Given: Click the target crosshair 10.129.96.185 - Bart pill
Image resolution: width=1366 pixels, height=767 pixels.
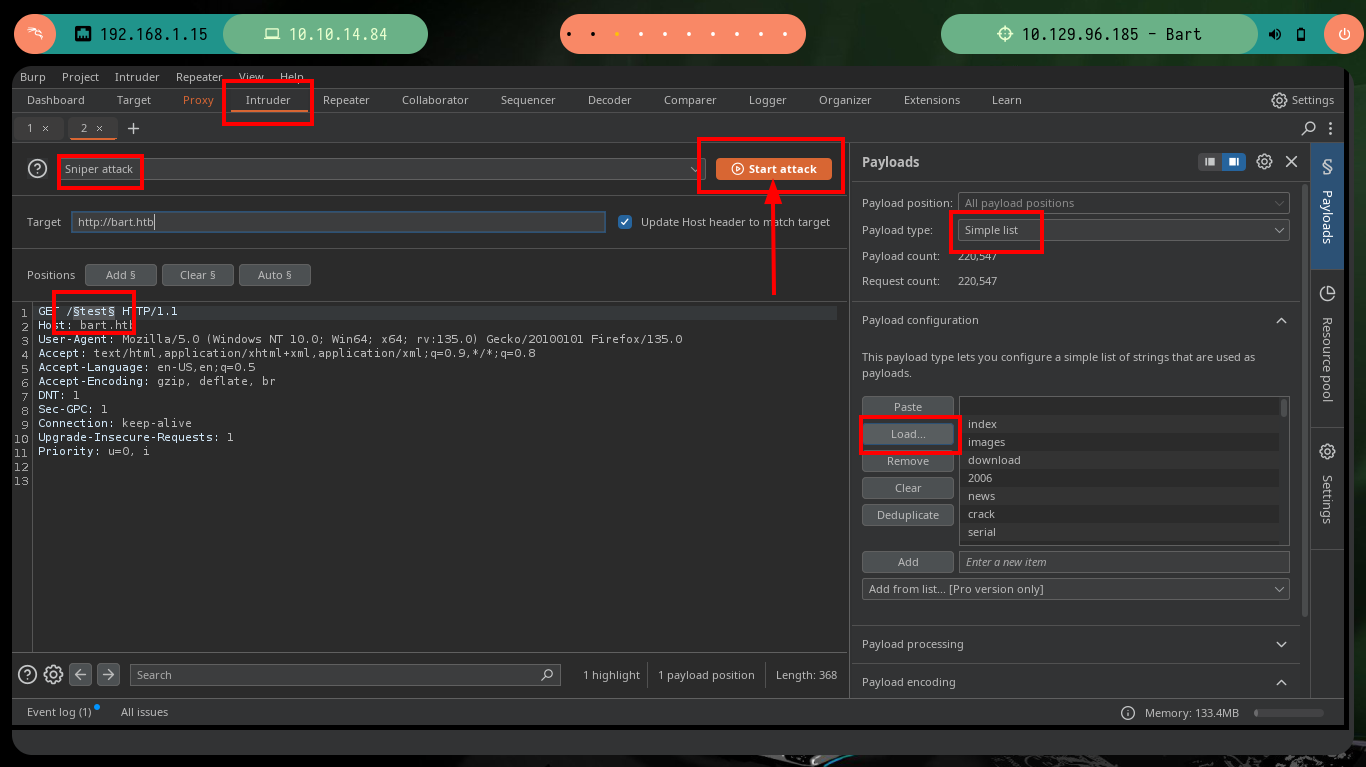Looking at the screenshot, I should [x=1100, y=34].
